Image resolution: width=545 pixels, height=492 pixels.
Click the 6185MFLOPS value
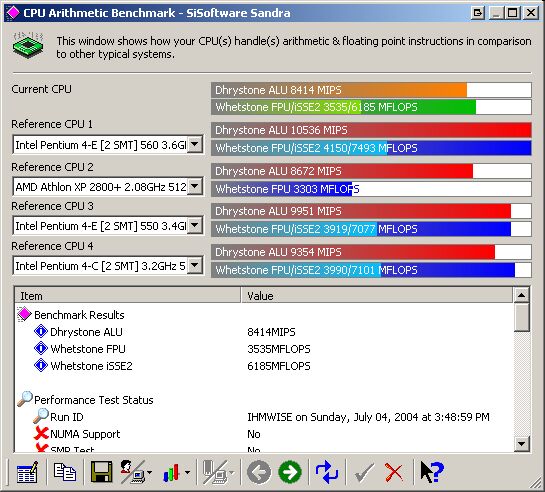[279, 366]
